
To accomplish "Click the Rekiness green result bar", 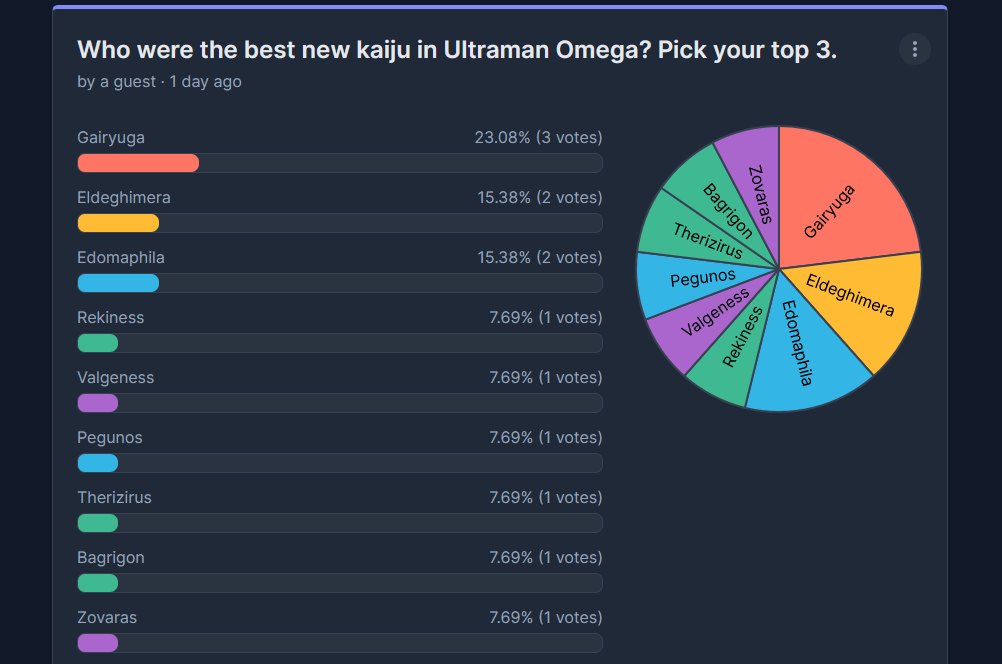I will 98,343.
